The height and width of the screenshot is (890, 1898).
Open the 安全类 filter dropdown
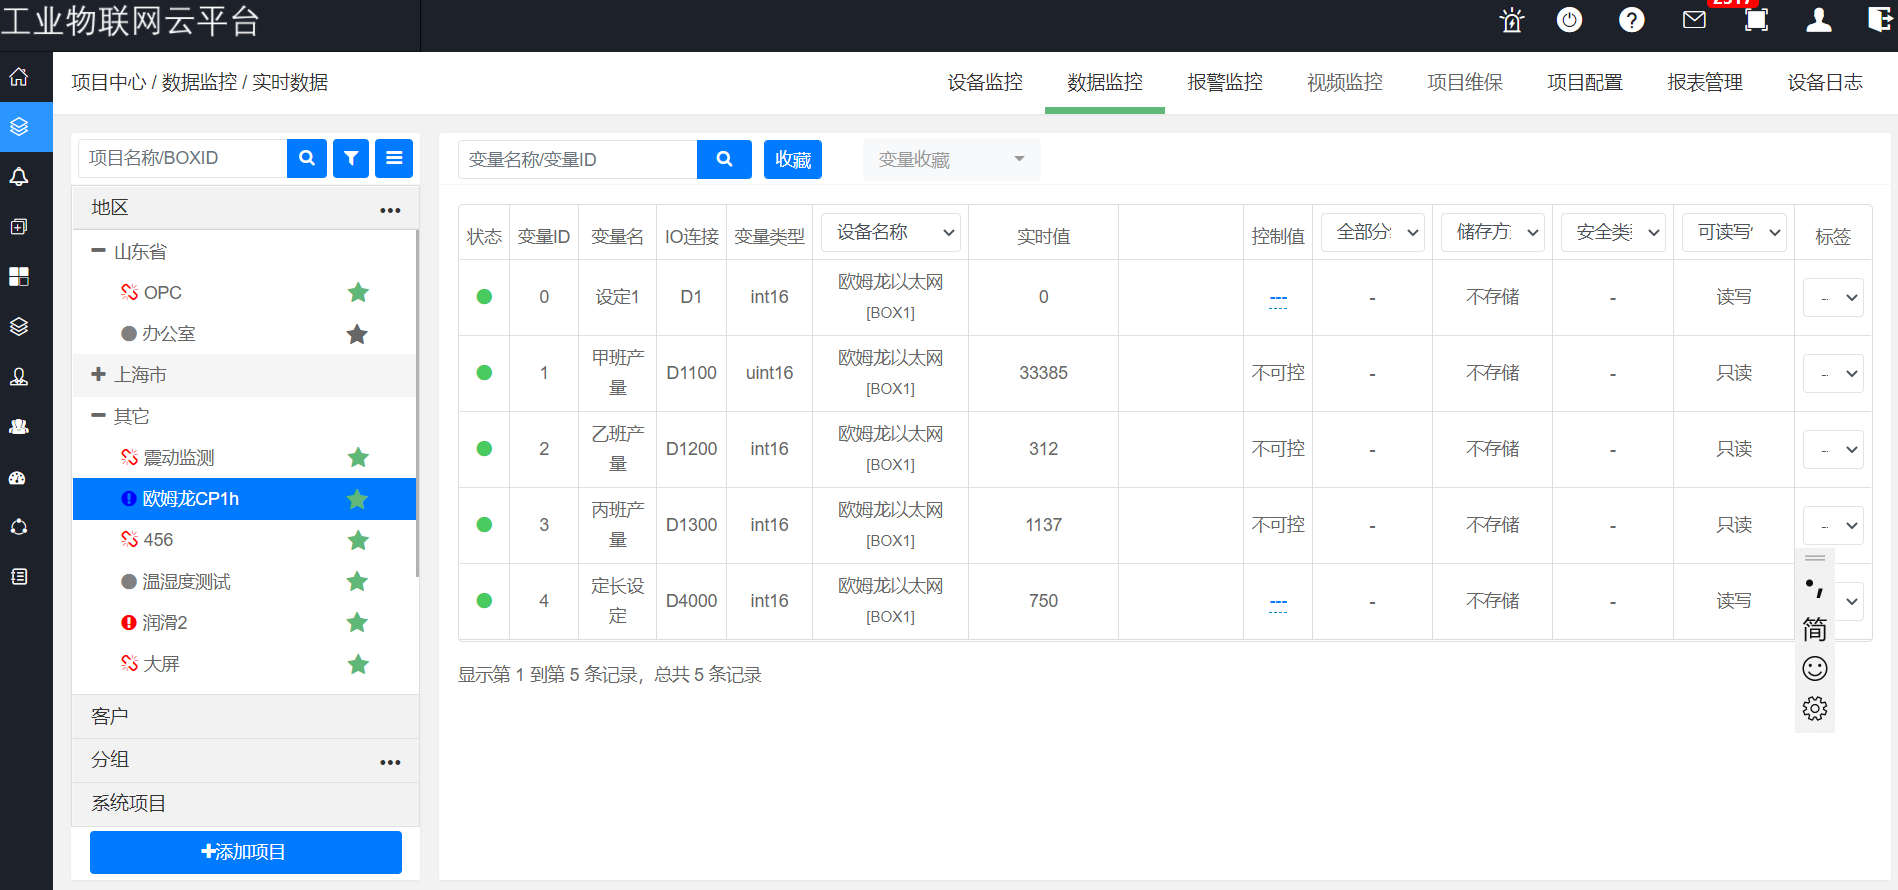1613,232
